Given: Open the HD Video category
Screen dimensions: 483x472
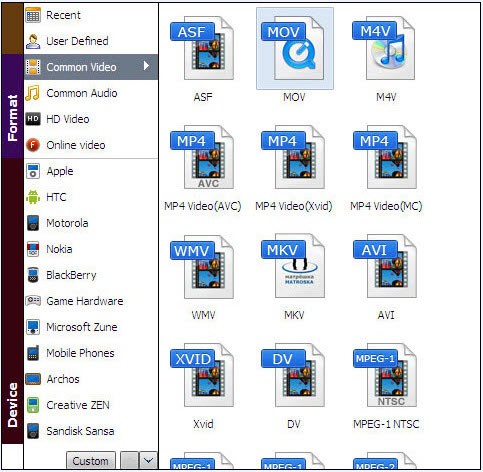Looking at the screenshot, I should pos(91,119).
